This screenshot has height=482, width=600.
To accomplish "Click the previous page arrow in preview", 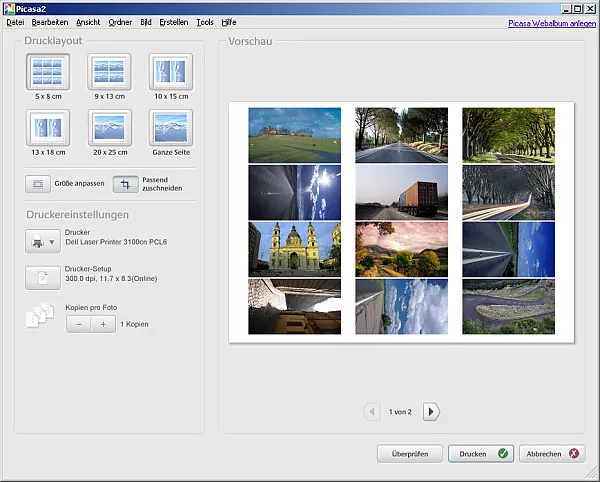I will tap(372, 411).
